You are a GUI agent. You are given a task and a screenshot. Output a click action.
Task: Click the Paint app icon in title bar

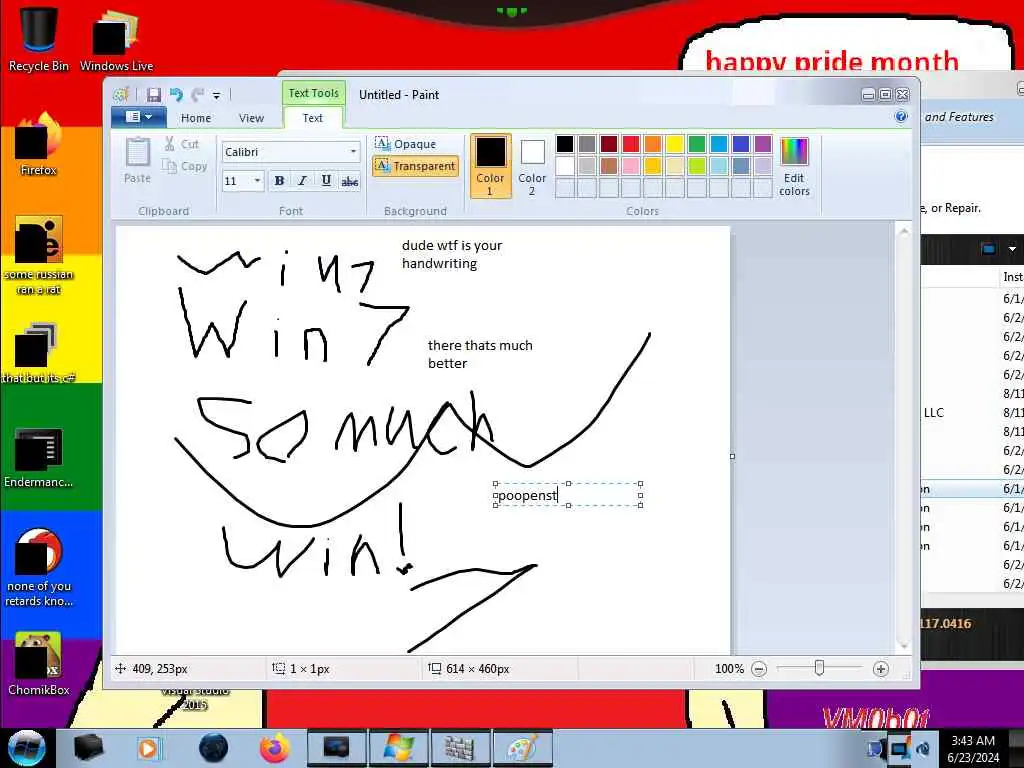tap(121, 95)
